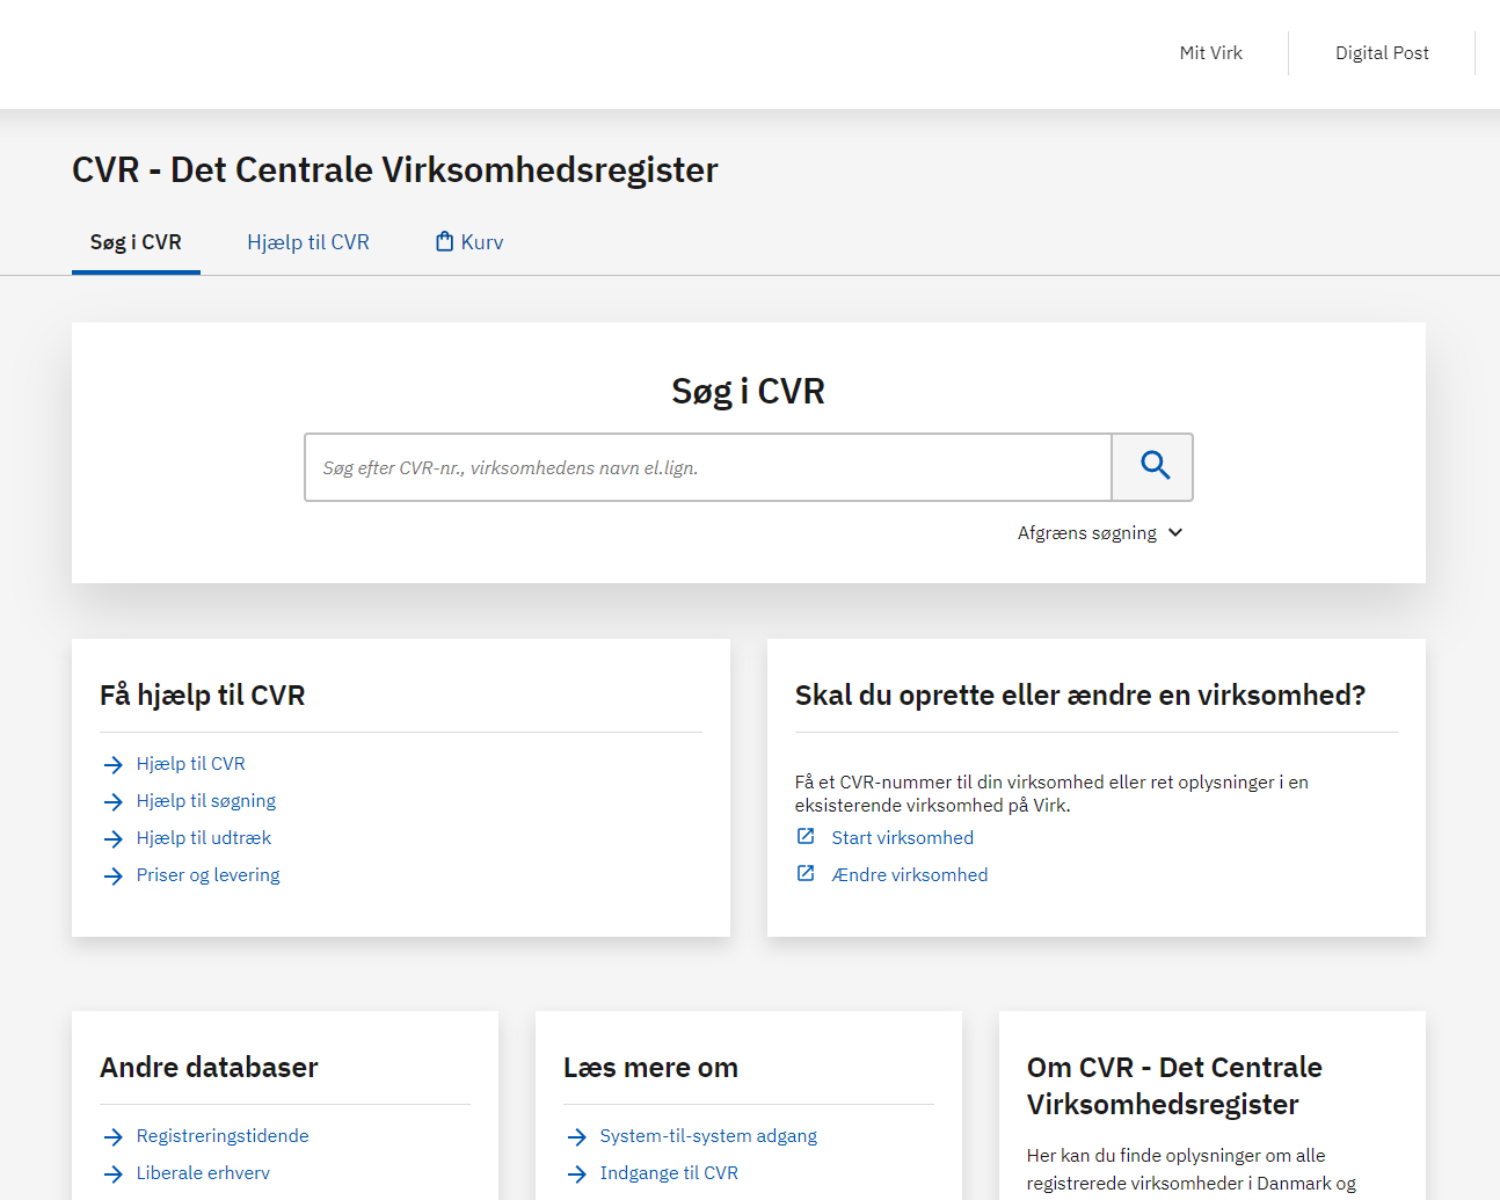Open Mit Virk in top navigation

point(1210,53)
